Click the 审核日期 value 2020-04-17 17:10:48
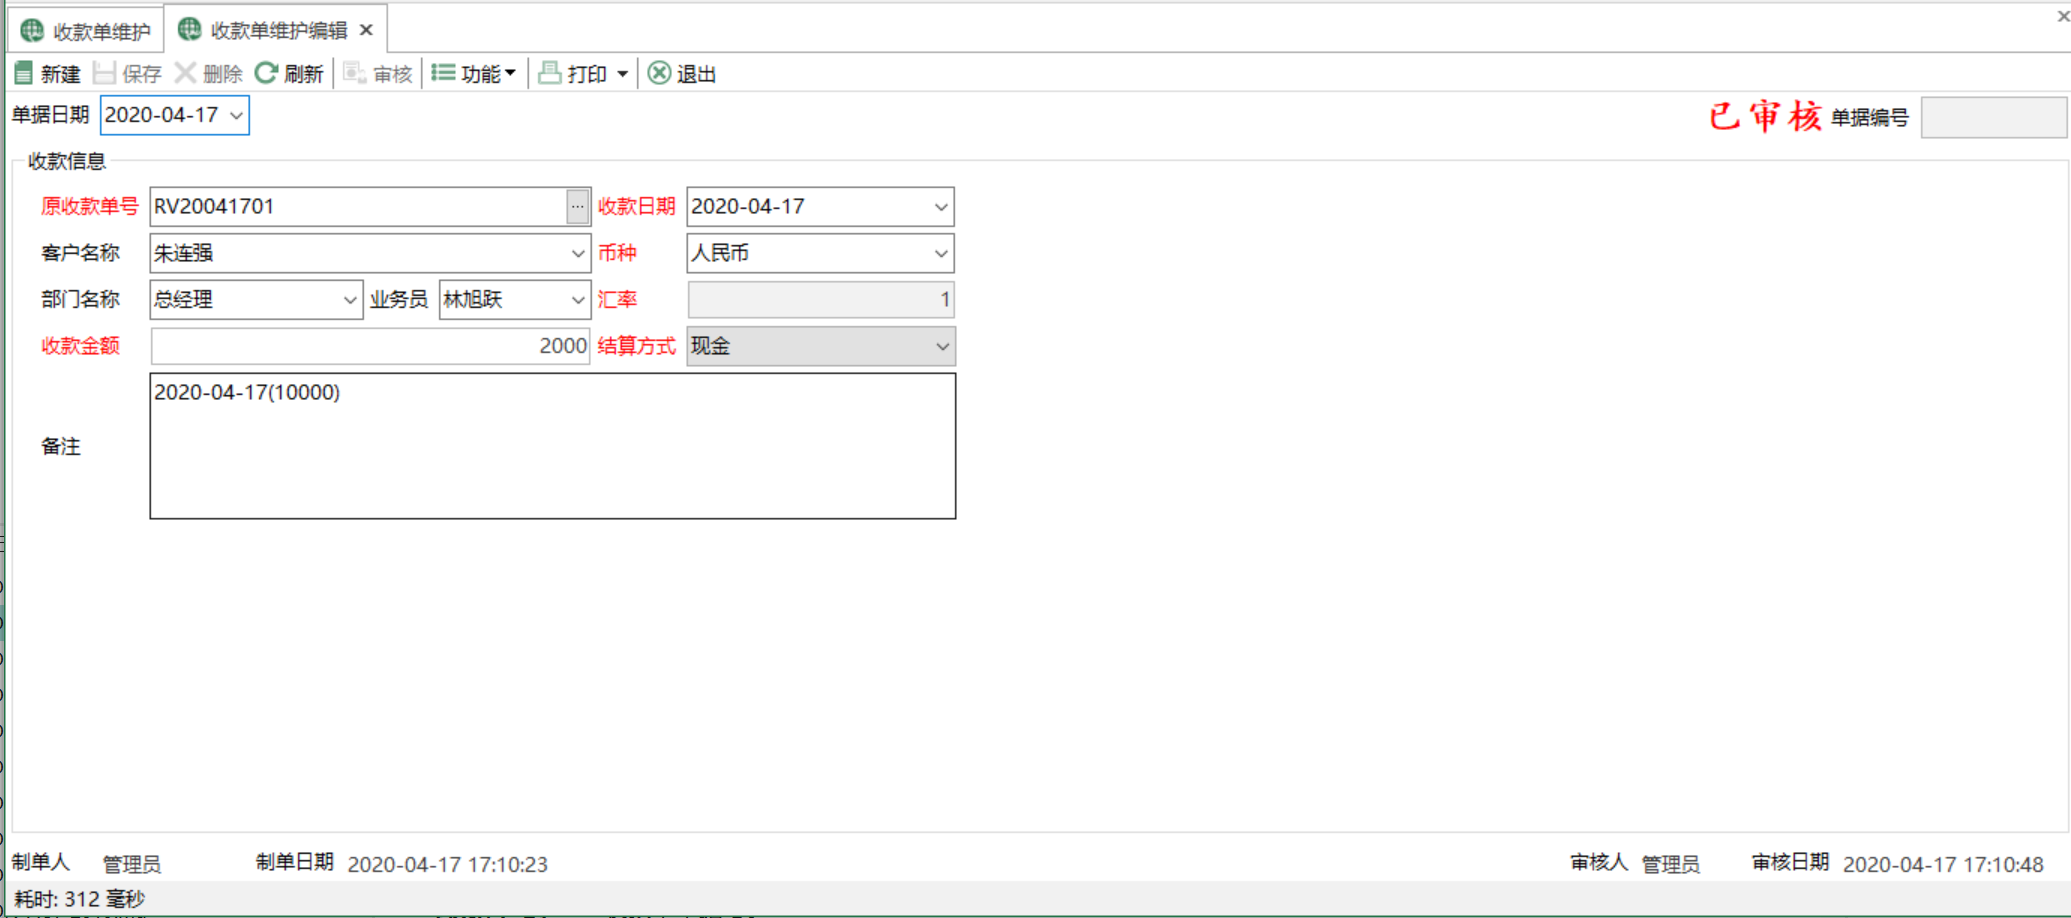This screenshot has height=918, width=2071. pyautogui.click(x=1942, y=864)
